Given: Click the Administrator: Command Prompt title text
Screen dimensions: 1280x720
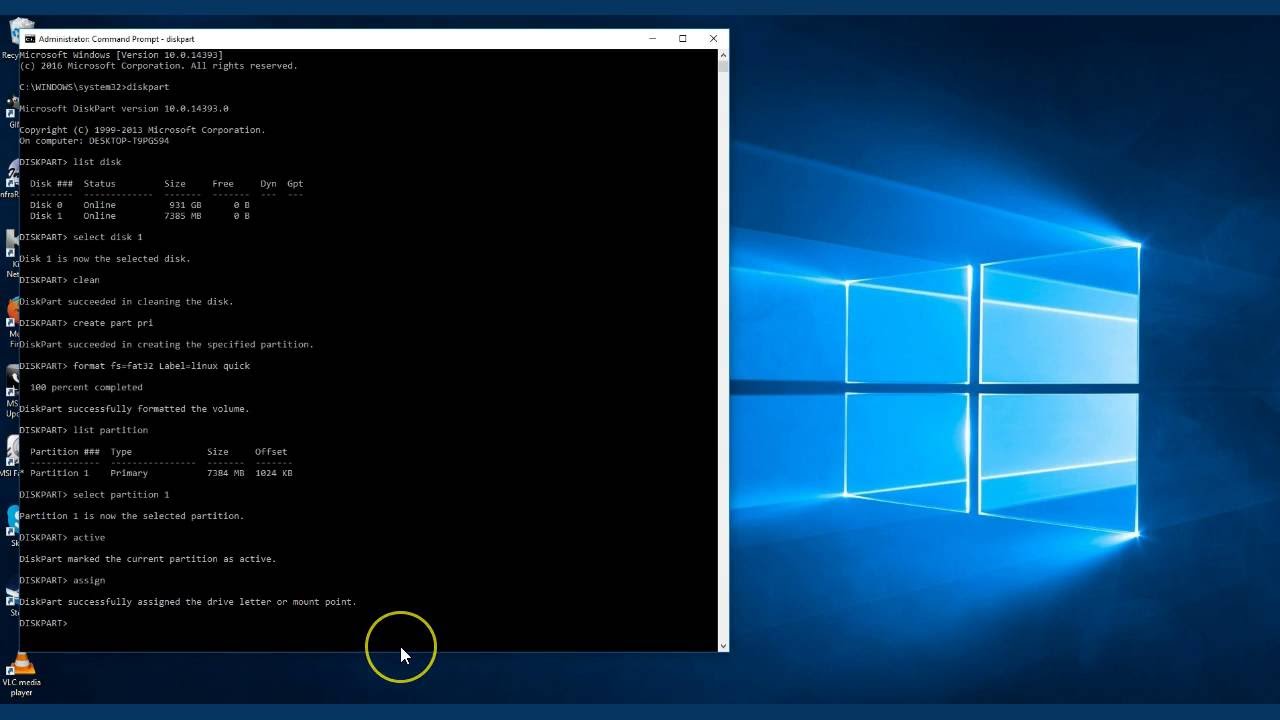Looking at the screenshot, I should (x=116, y=39).
